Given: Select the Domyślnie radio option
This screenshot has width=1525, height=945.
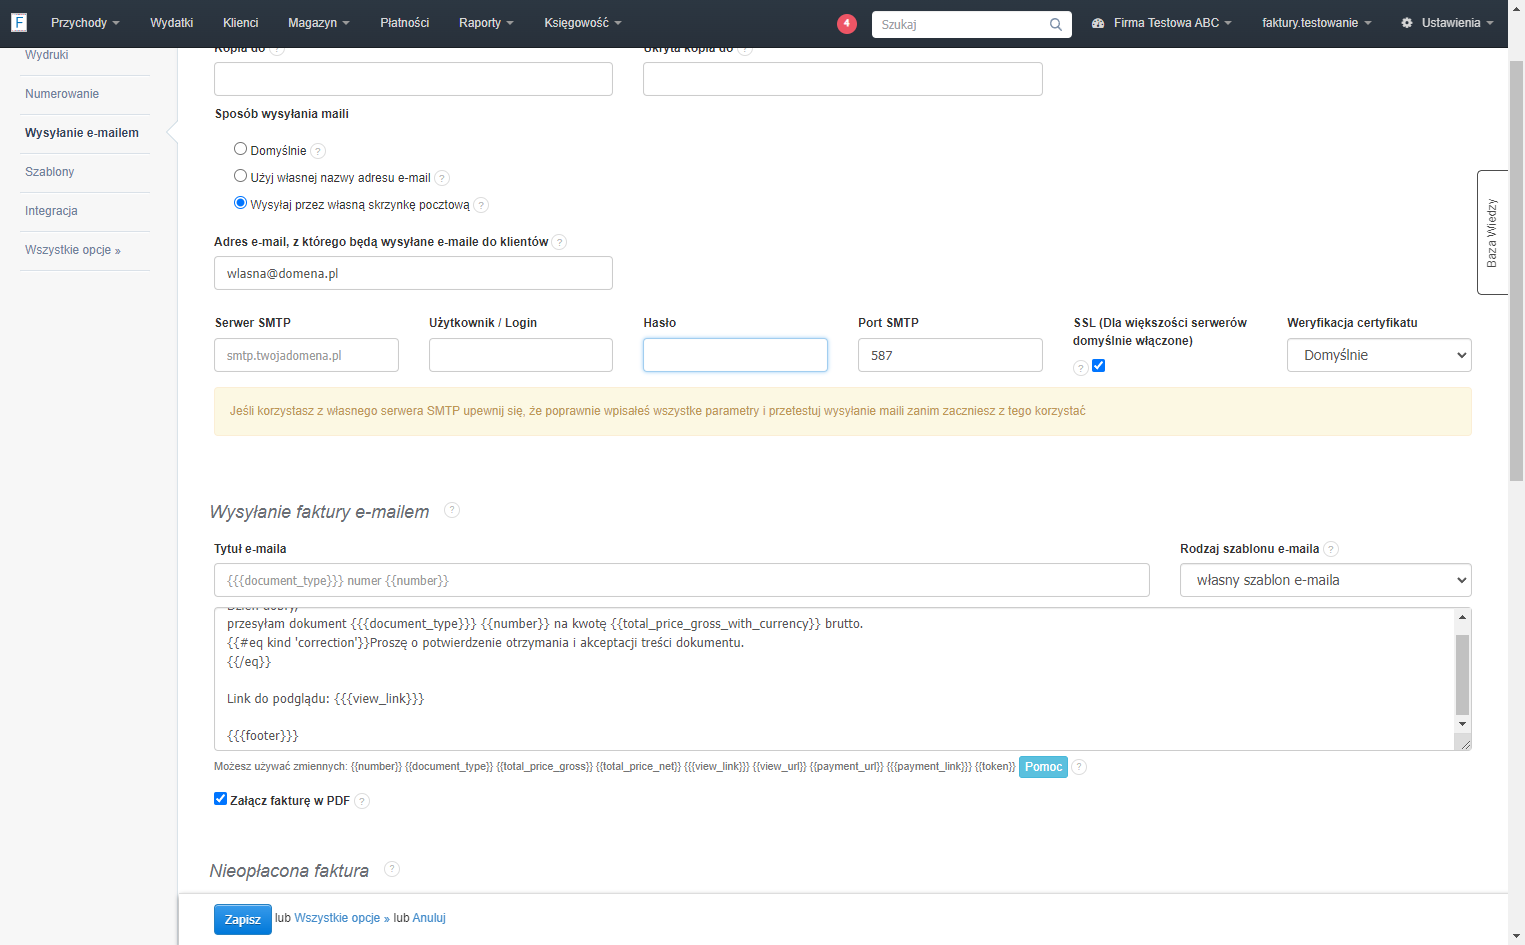Looking at the screenshot, I should coord(240,149).
